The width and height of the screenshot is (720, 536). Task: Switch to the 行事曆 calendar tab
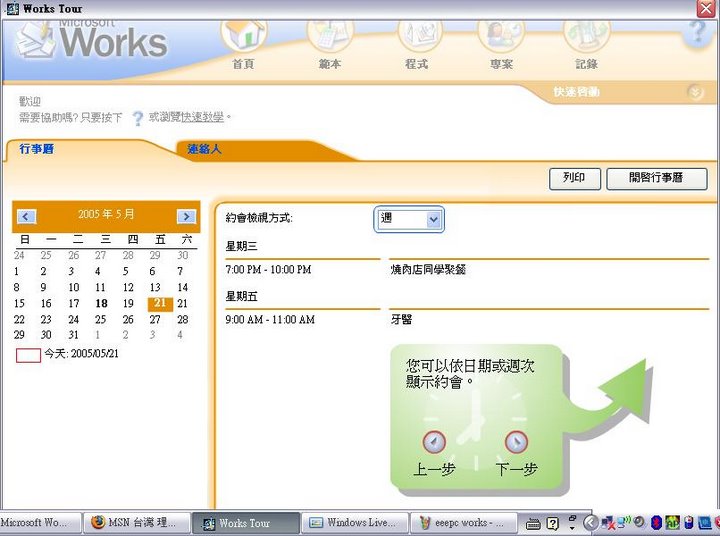(x=37, y=149)
